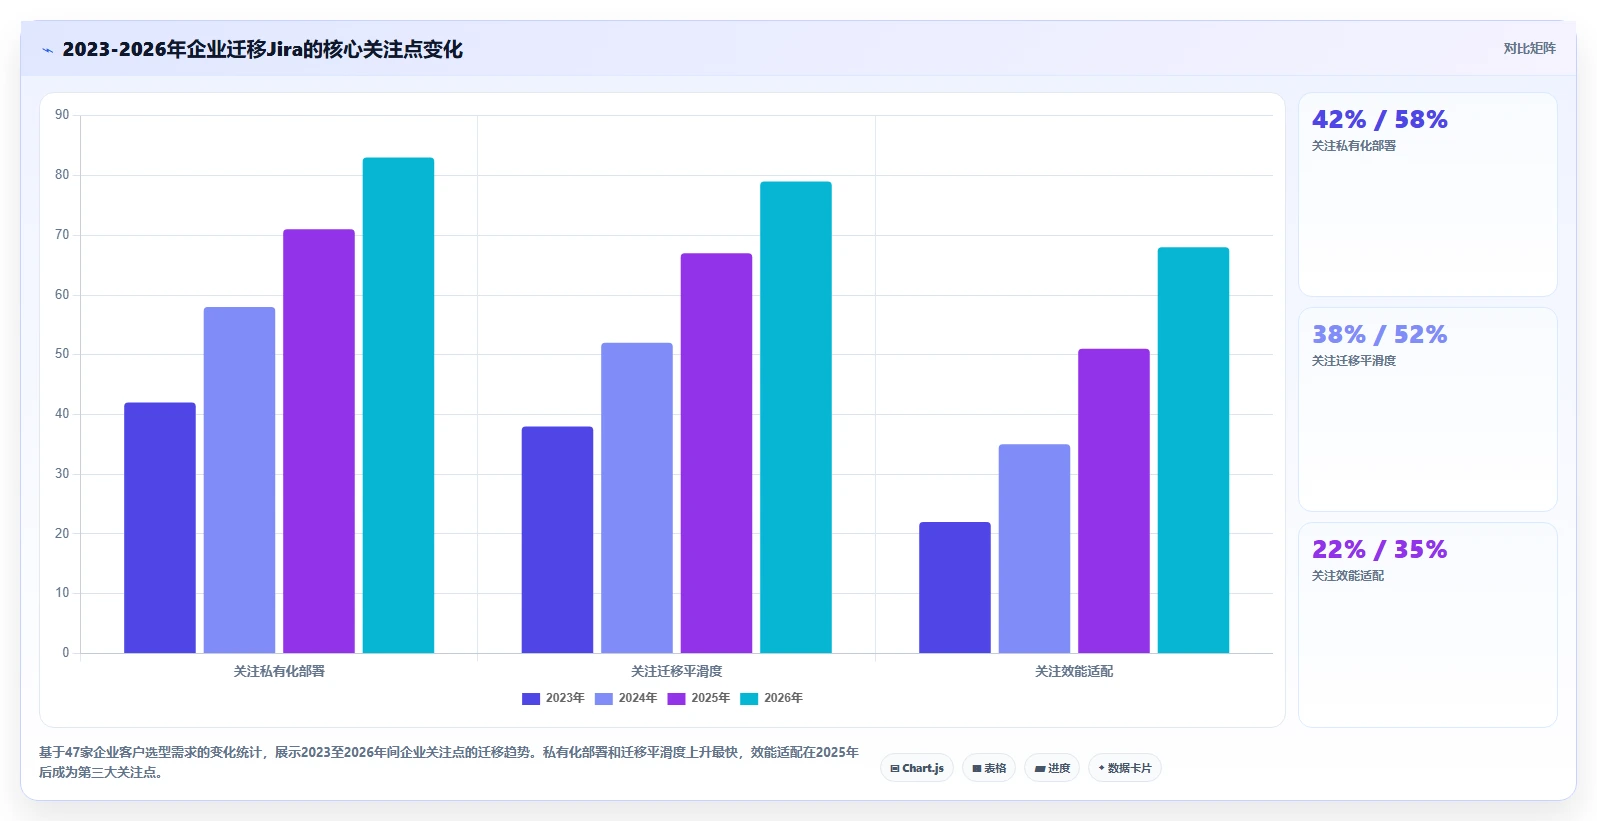Click the 关注效能适配 caption in the third card
The height and width of the screenshot is (821, 1597).
click(x=1348, y=576)
